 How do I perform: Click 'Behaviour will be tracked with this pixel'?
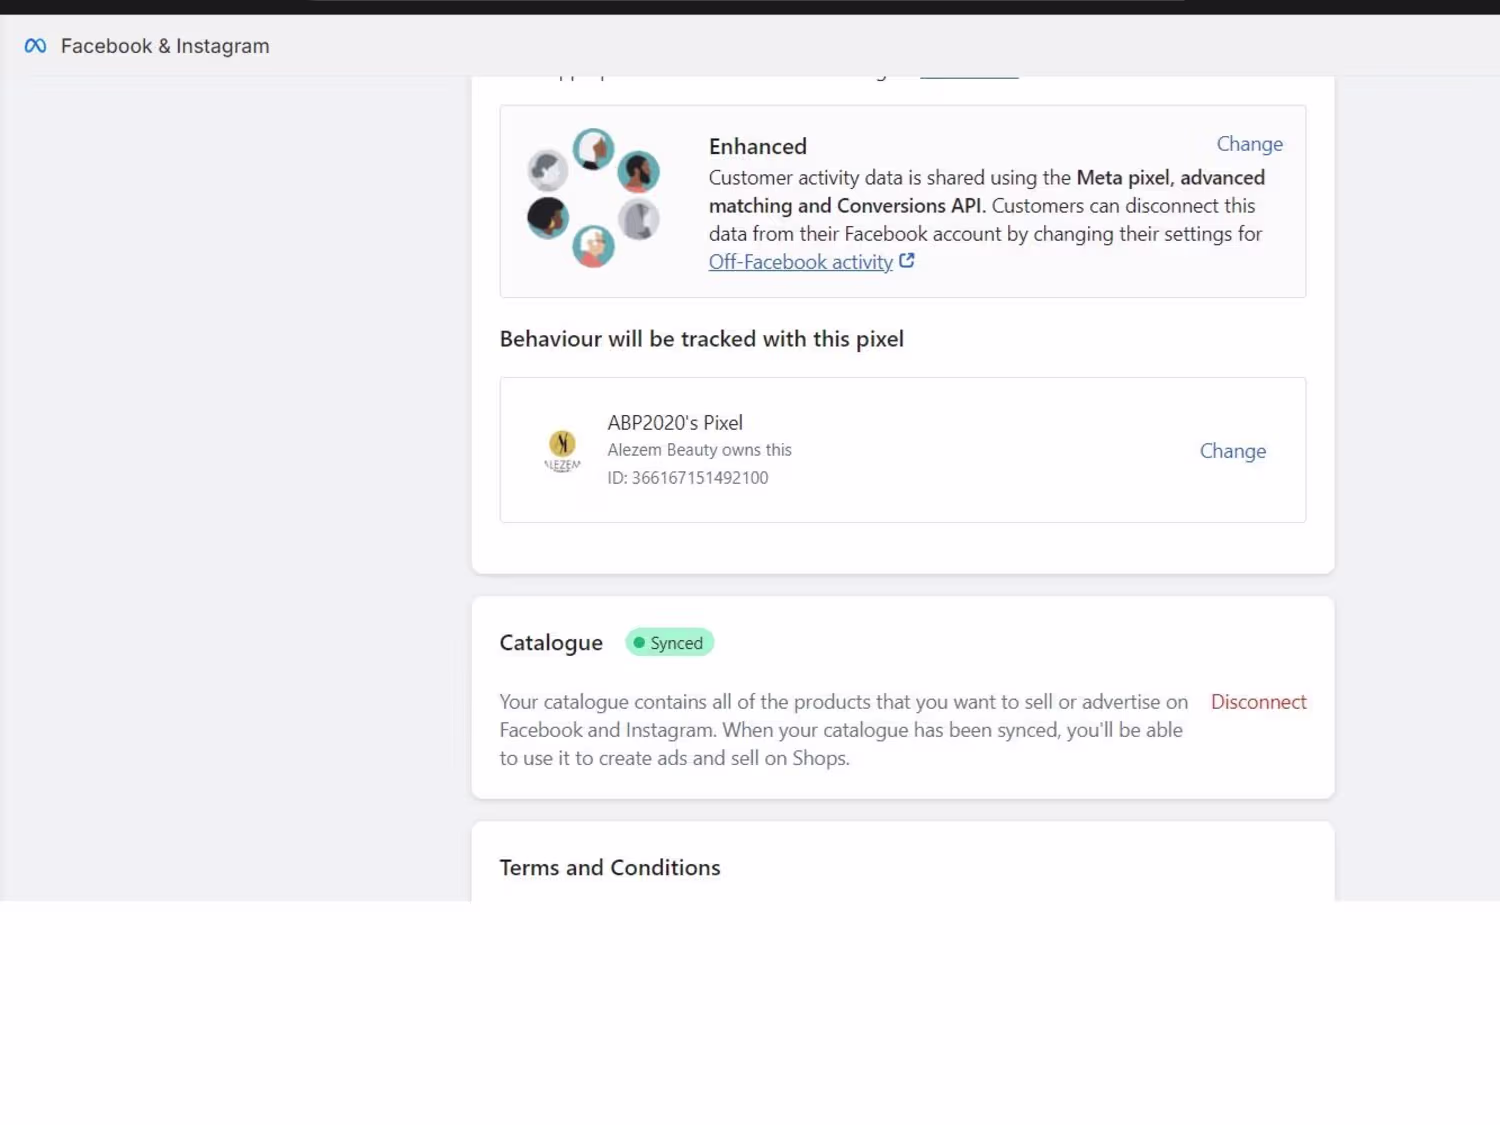701,339
